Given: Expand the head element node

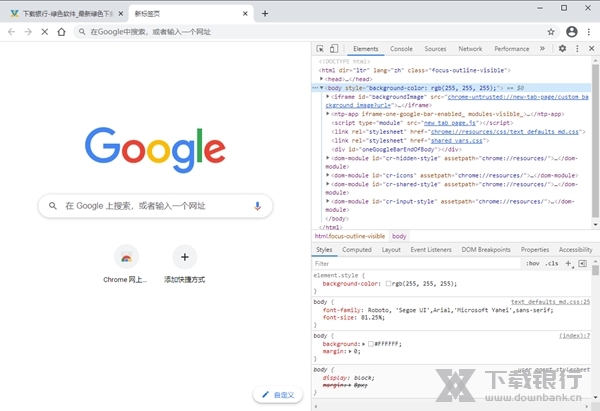Looking at the screenshot, I should [321, 79].
